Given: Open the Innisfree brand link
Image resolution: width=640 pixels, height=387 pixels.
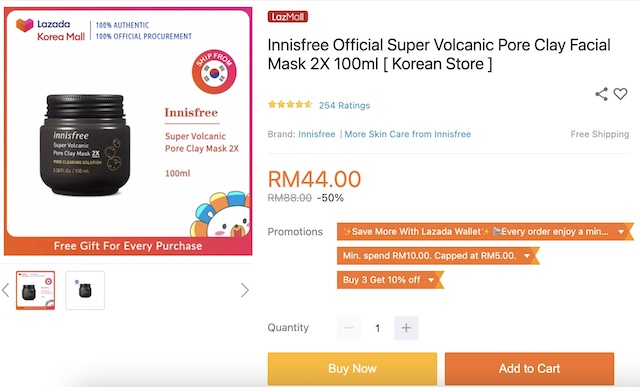Looking at the screenshot, I should point(317,134).
